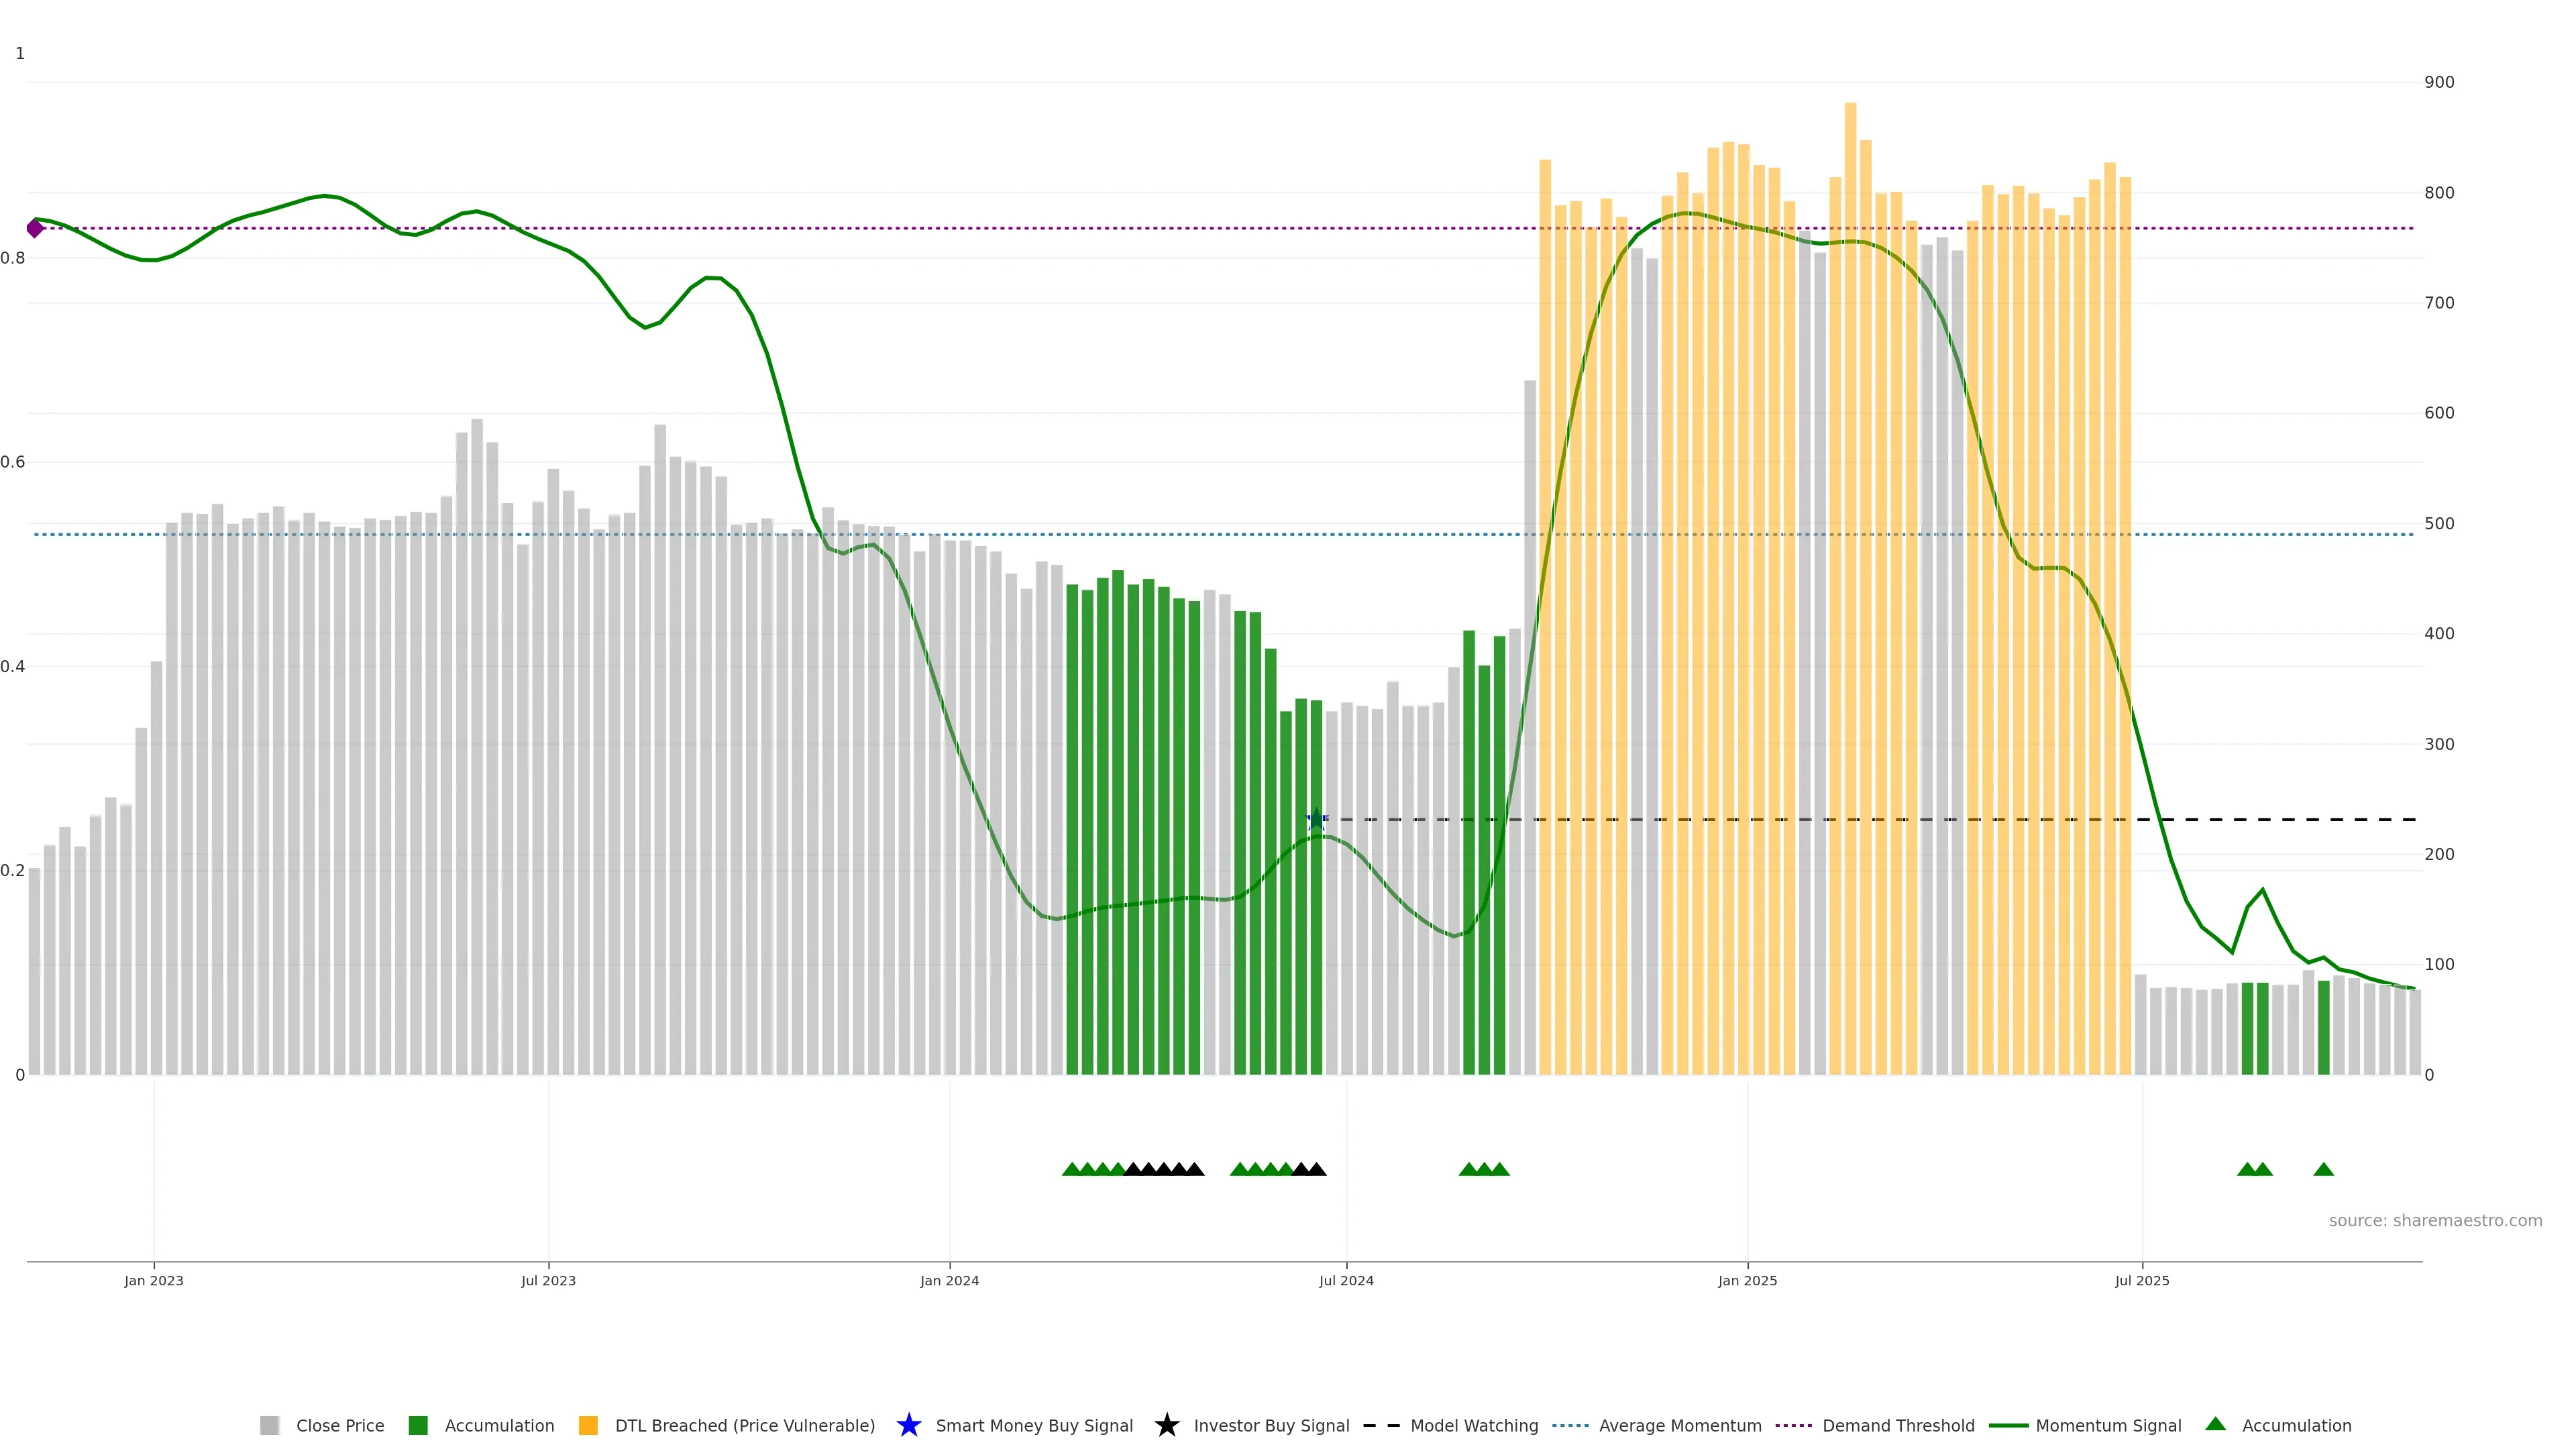Click the dashed Model Watching line icon in legend

1381,1425
